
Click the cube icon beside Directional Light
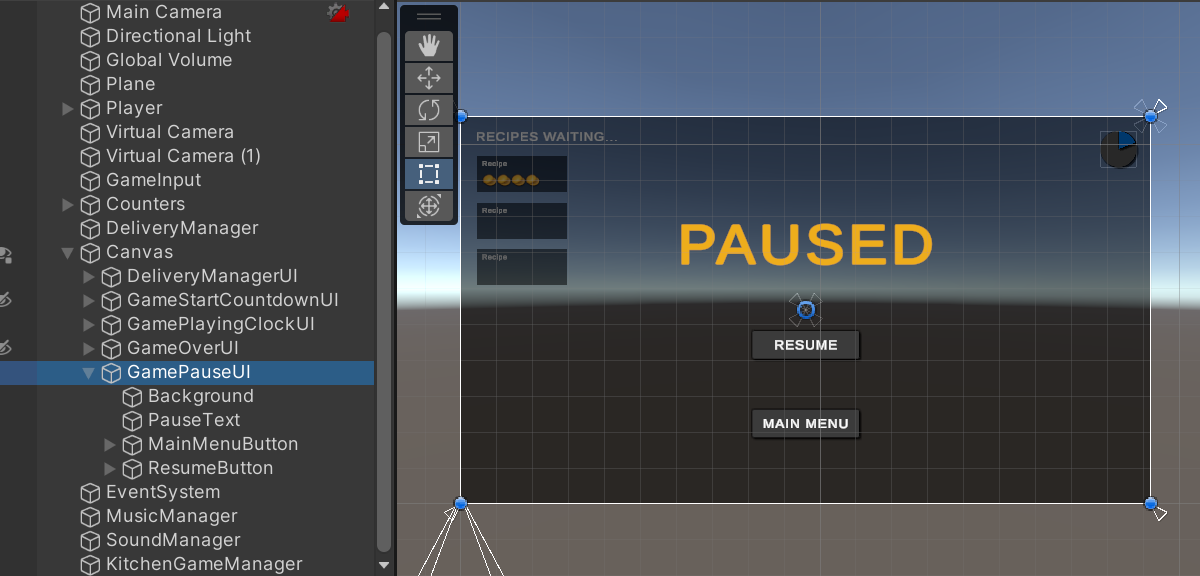click(x=88, y=36)
